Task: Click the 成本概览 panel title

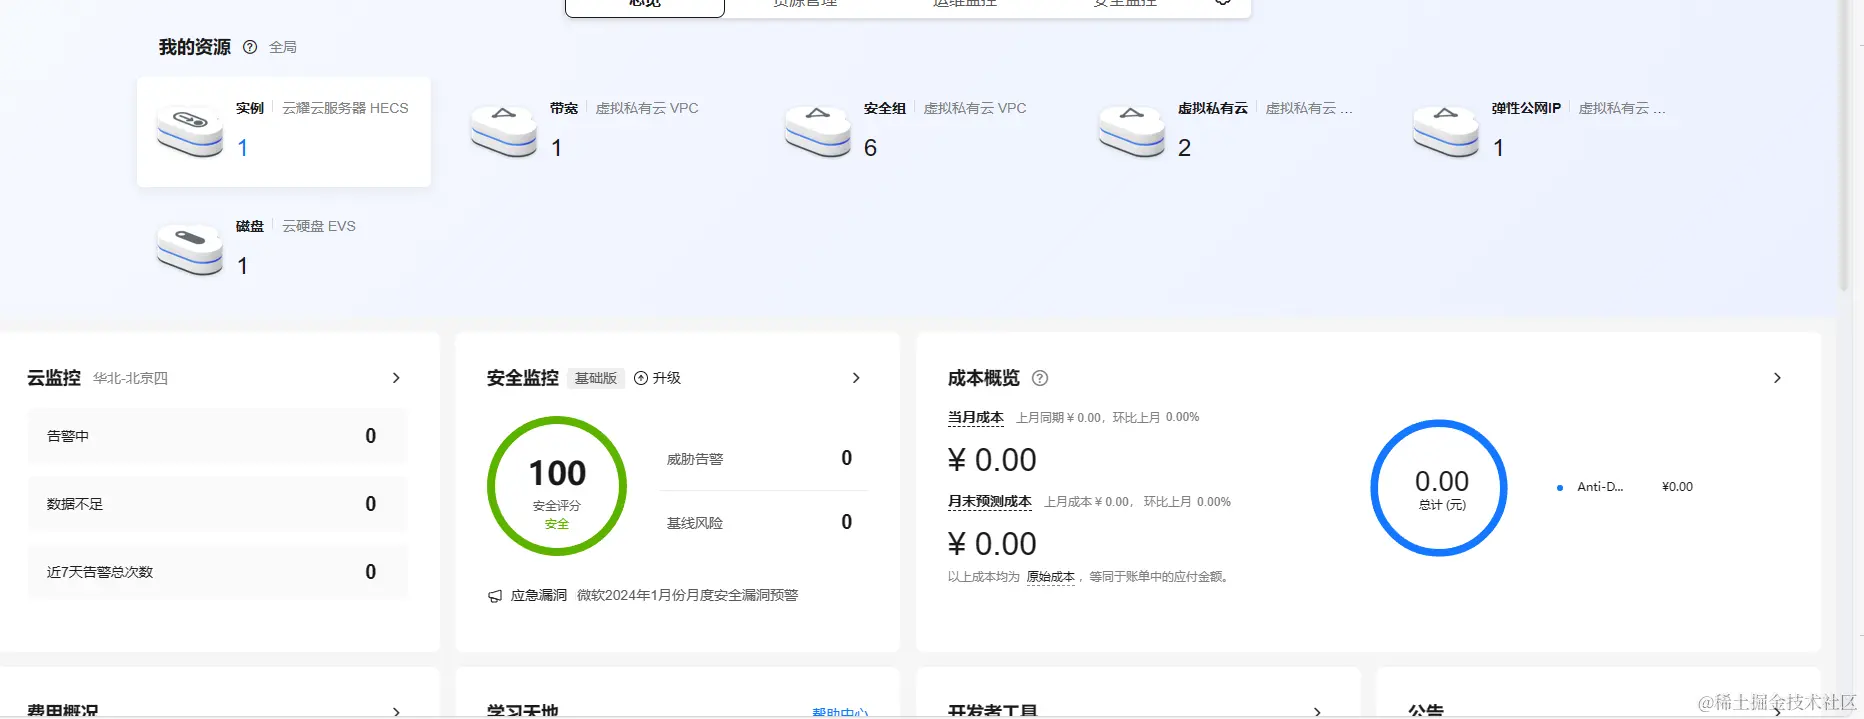Action: [984, 378]
